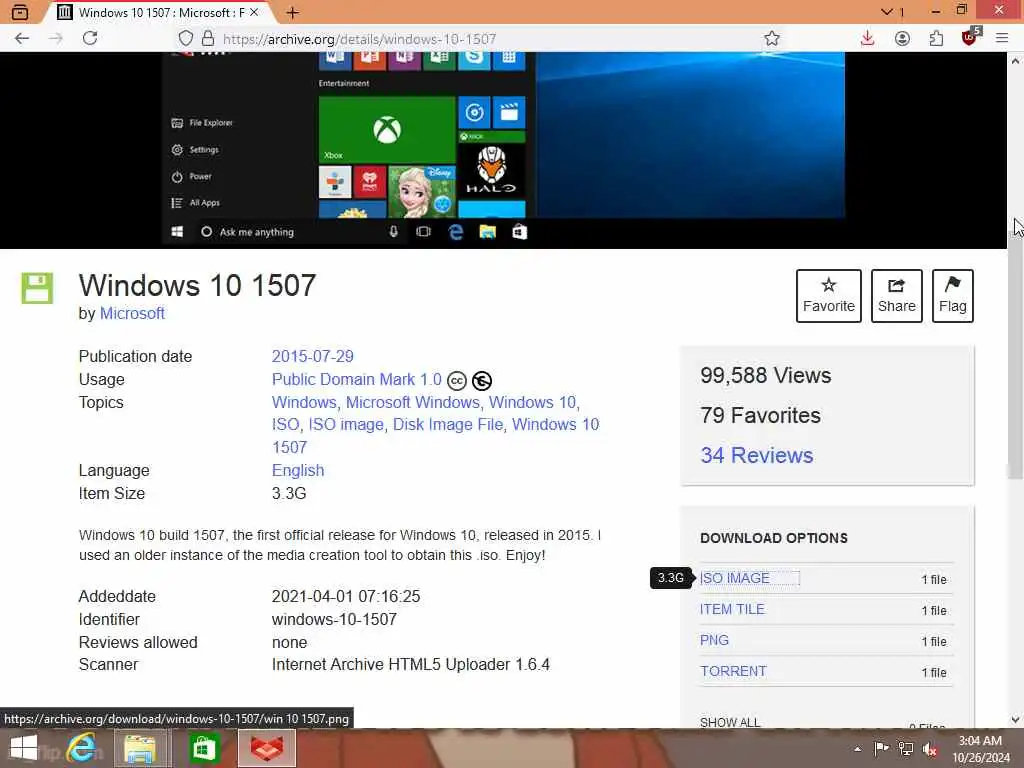Screen dimensions: 1024x768
Task: Open the Action Center flag icon
Action: pyautogui.click(x=881, y=748)
